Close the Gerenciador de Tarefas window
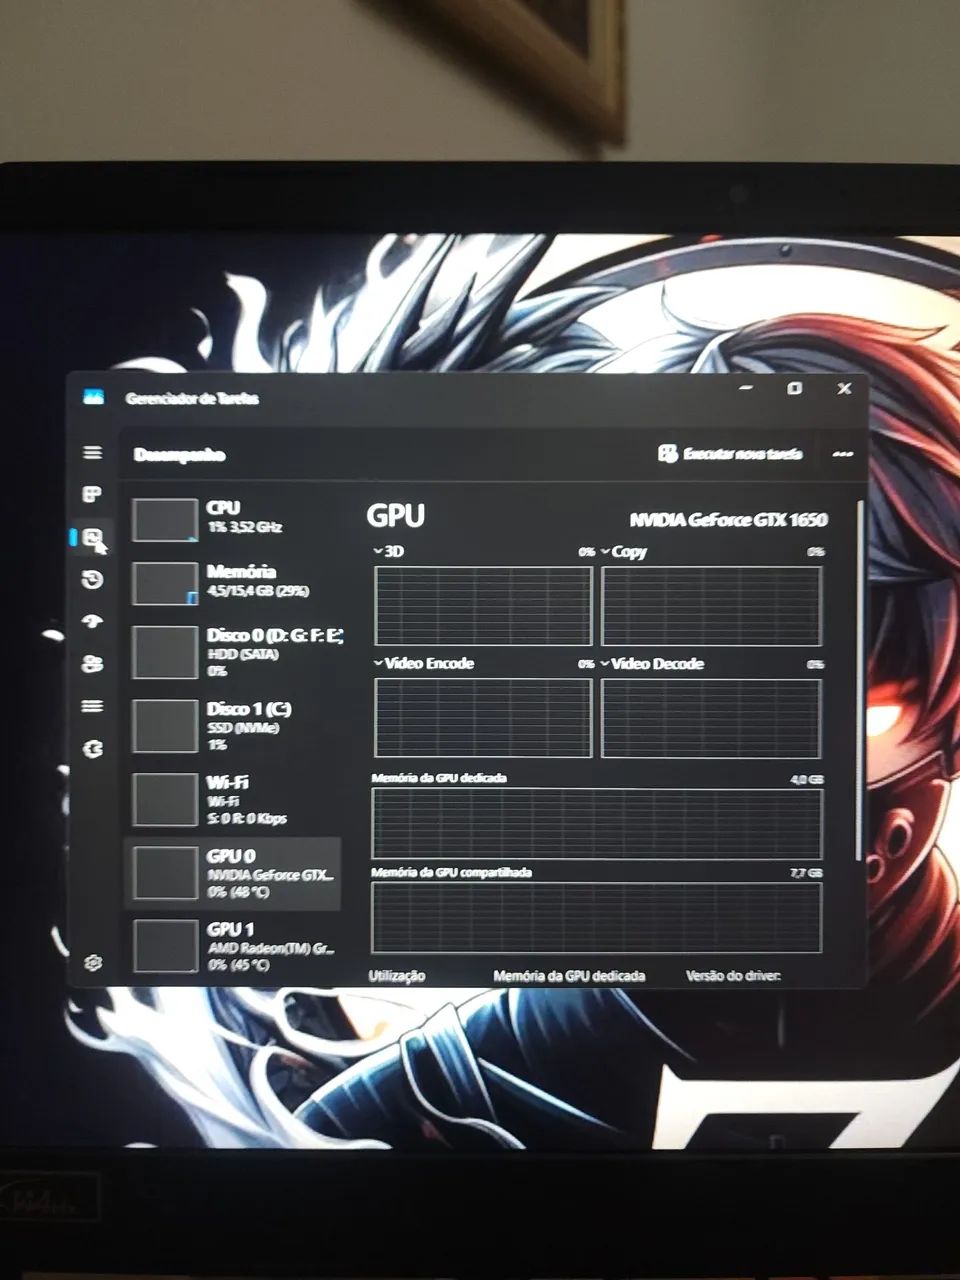The height and width of the screenshot is (1280, 960). click(x=844, y=388)
